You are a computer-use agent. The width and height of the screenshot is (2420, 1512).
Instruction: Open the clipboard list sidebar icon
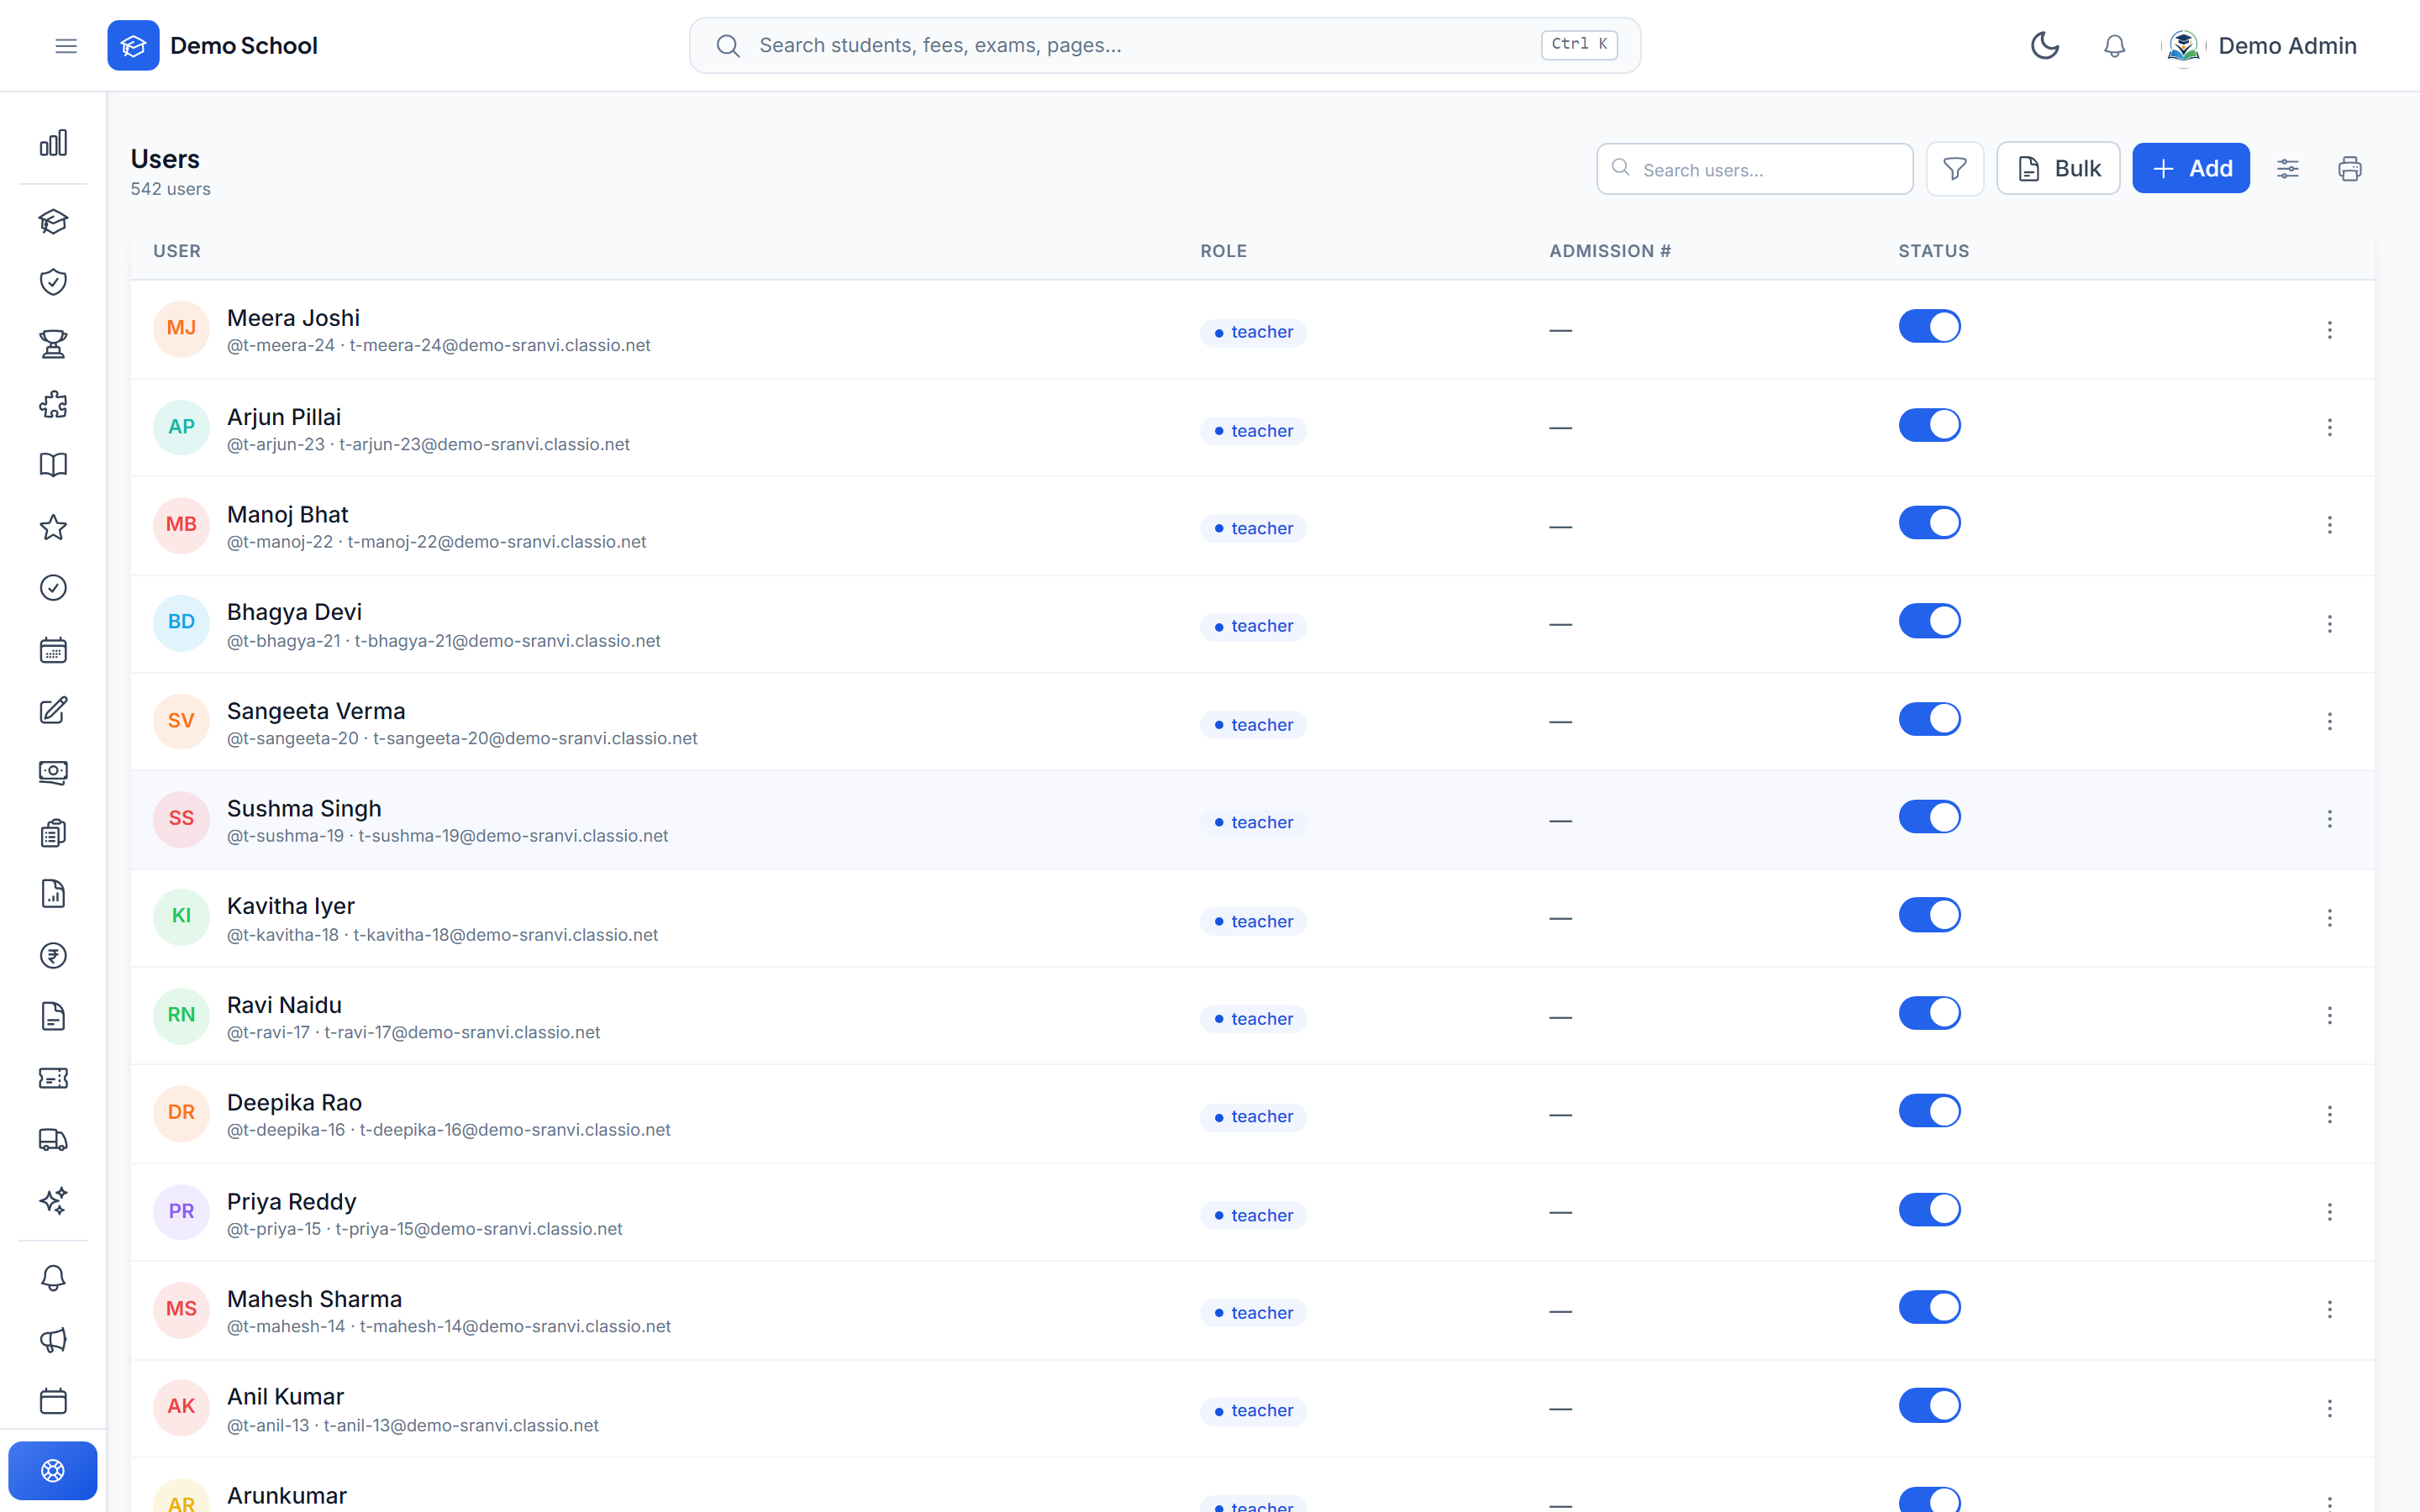(x=53, y=833)
